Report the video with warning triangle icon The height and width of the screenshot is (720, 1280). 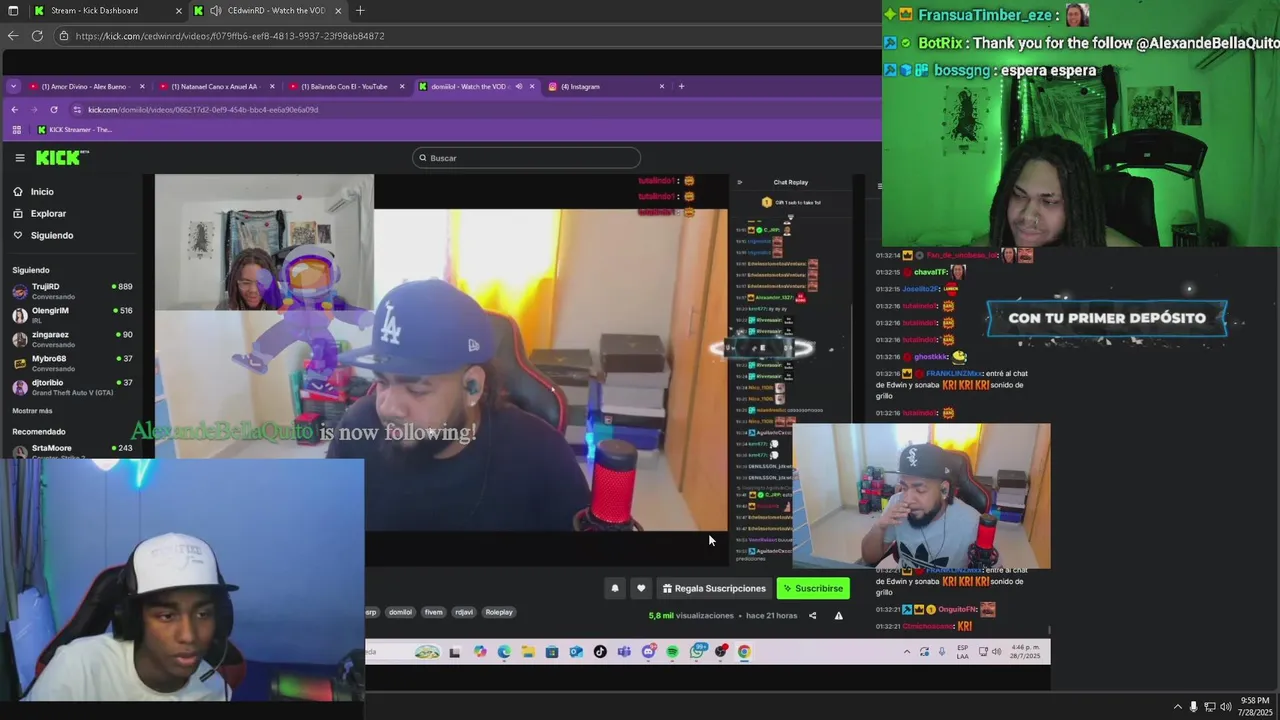(x=838, y=616)
